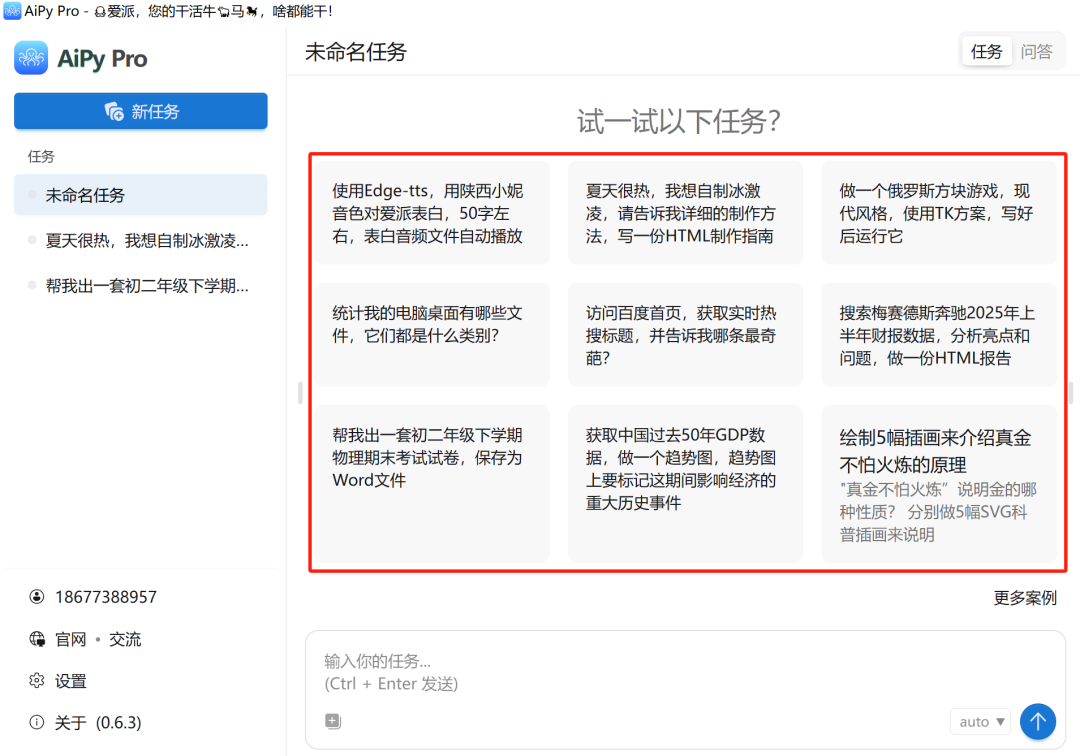Click the 交流 link in the sidebar

click(x=124, y=638)
